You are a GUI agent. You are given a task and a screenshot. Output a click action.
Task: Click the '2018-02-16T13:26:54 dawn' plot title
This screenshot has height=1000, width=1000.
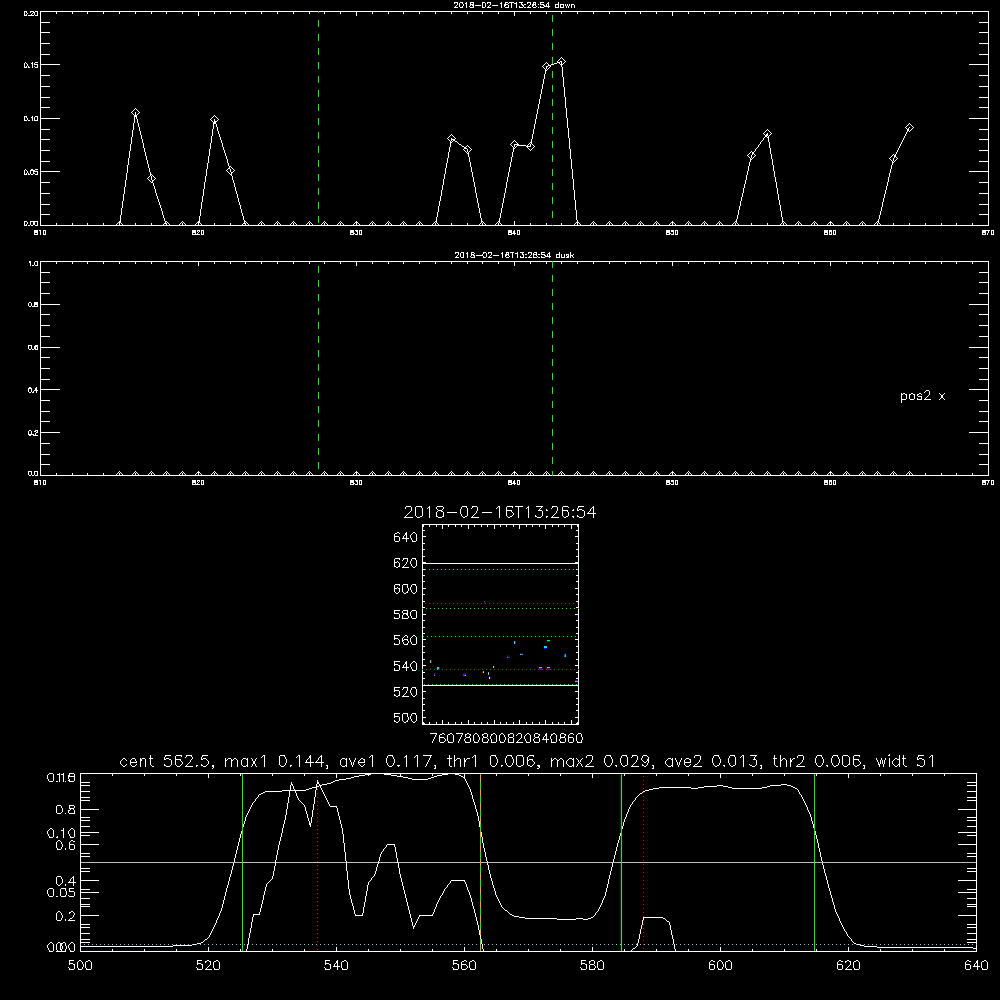point(514,5)
